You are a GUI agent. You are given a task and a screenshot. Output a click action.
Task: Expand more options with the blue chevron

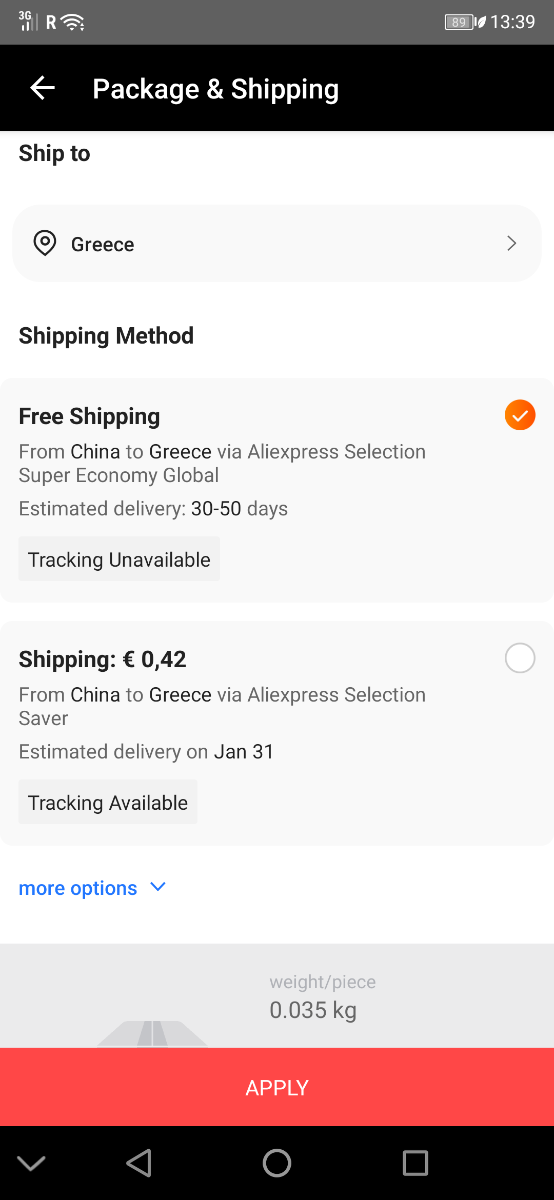coord(157,887)
